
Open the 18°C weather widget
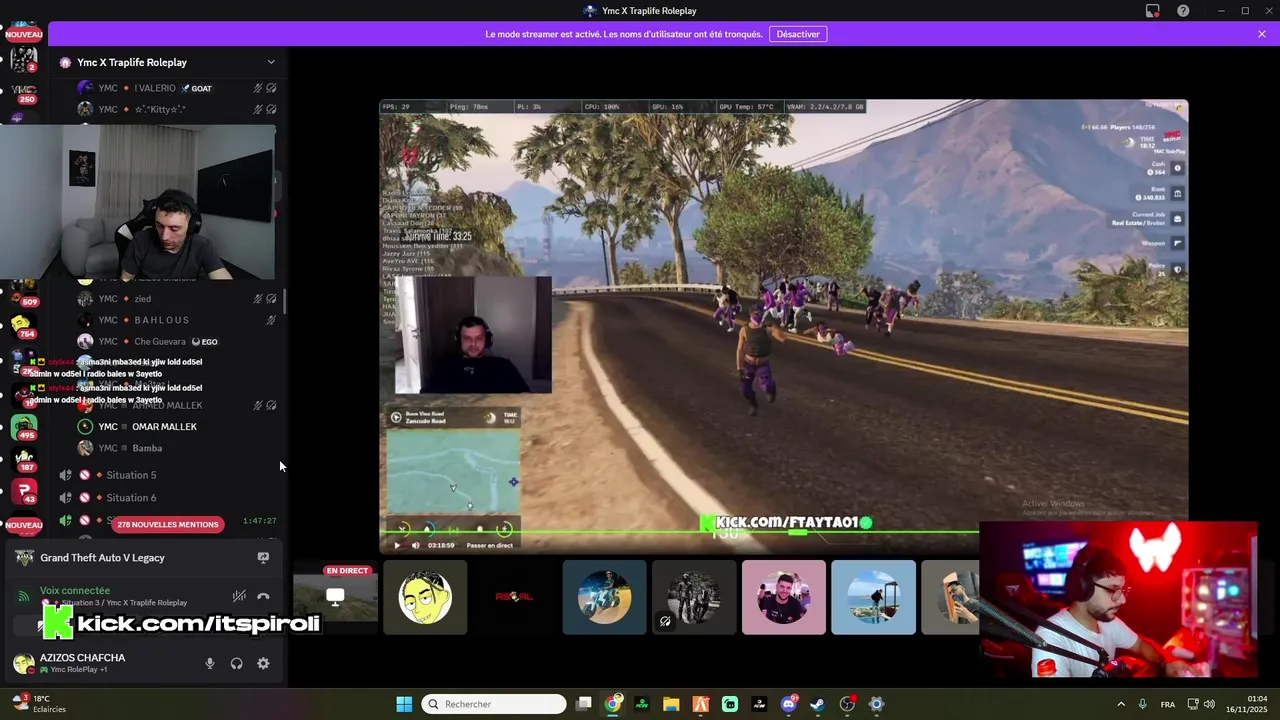38,704
